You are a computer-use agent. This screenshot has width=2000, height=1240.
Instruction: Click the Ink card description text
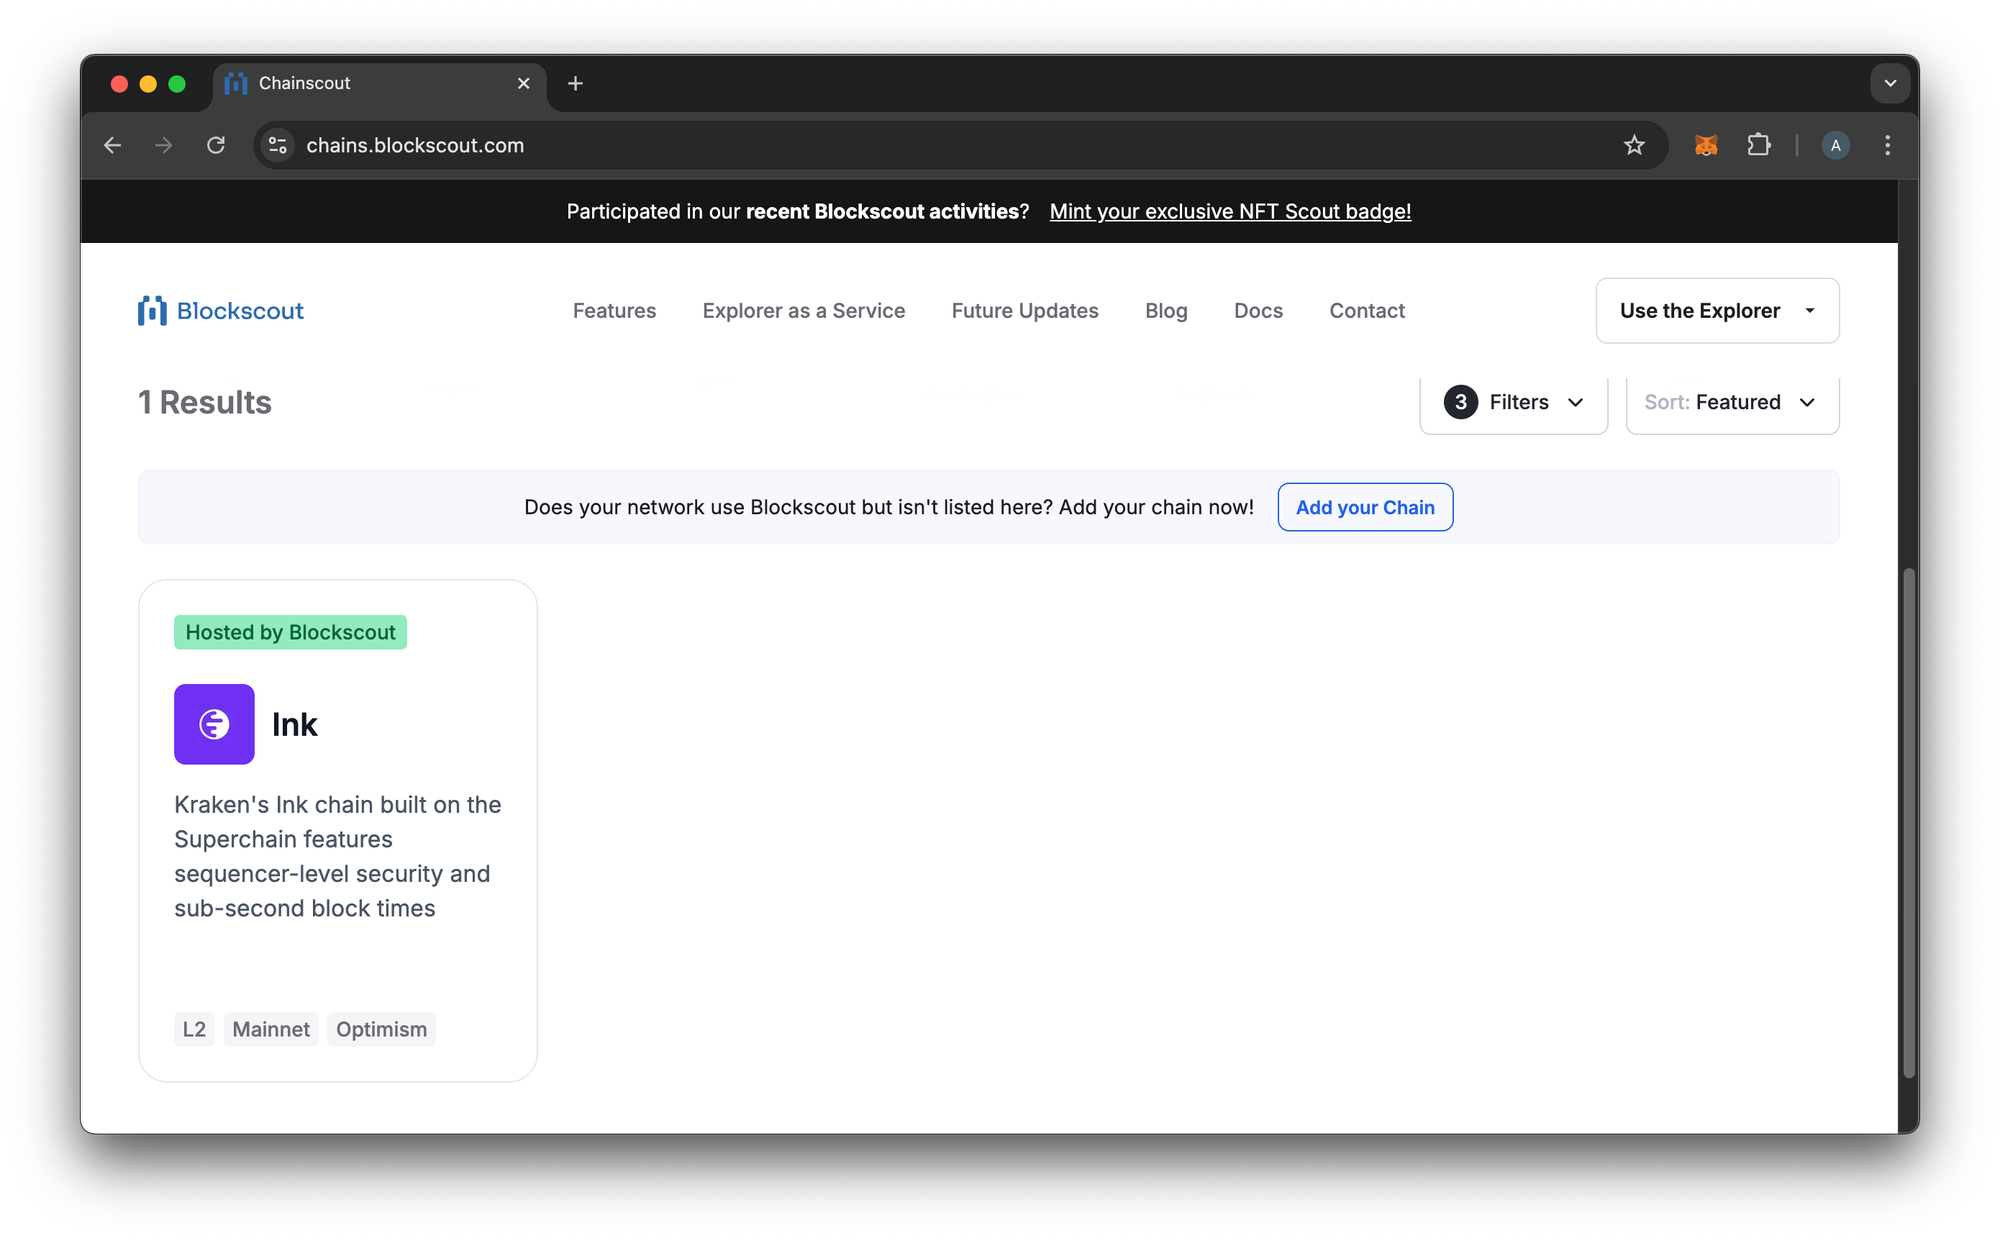click(338, 856)
